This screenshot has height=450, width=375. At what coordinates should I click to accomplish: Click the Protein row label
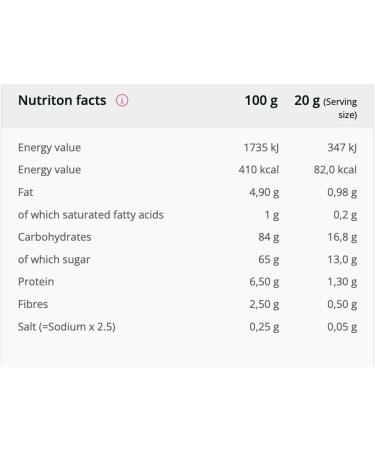tap(36, 282)
